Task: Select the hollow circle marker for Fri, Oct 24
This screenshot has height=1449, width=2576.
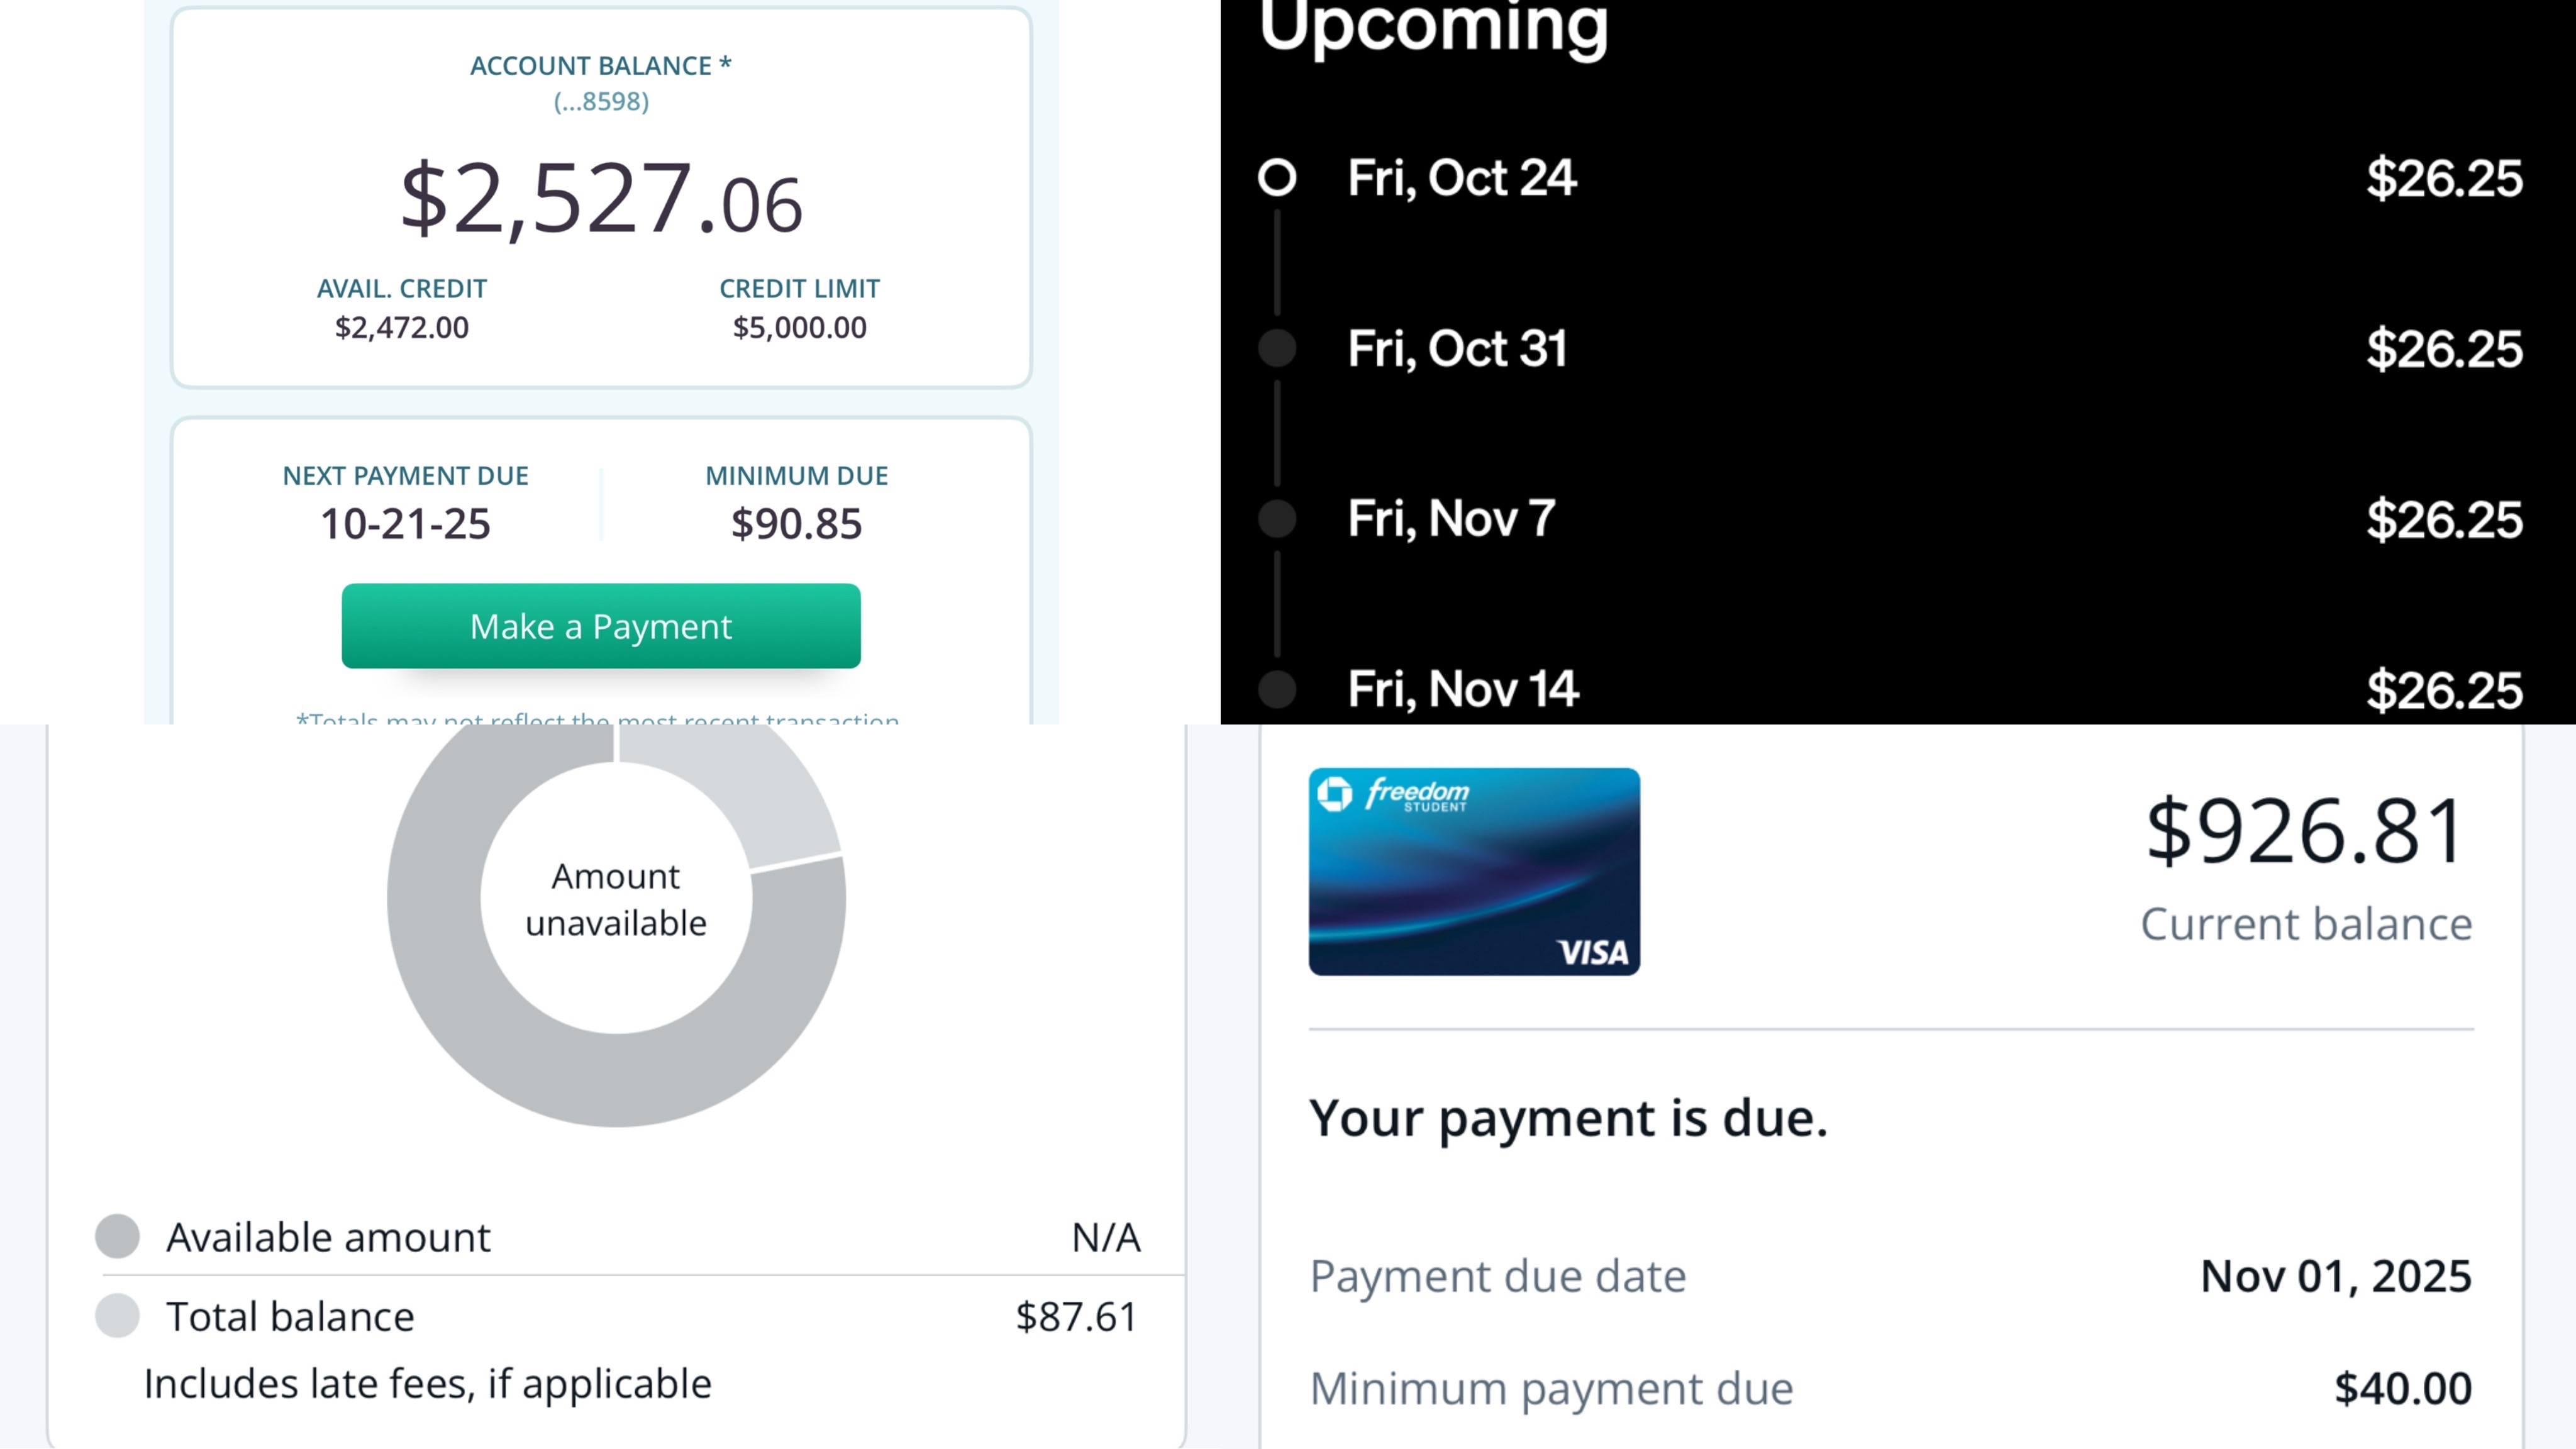Action: (1277, 178)
